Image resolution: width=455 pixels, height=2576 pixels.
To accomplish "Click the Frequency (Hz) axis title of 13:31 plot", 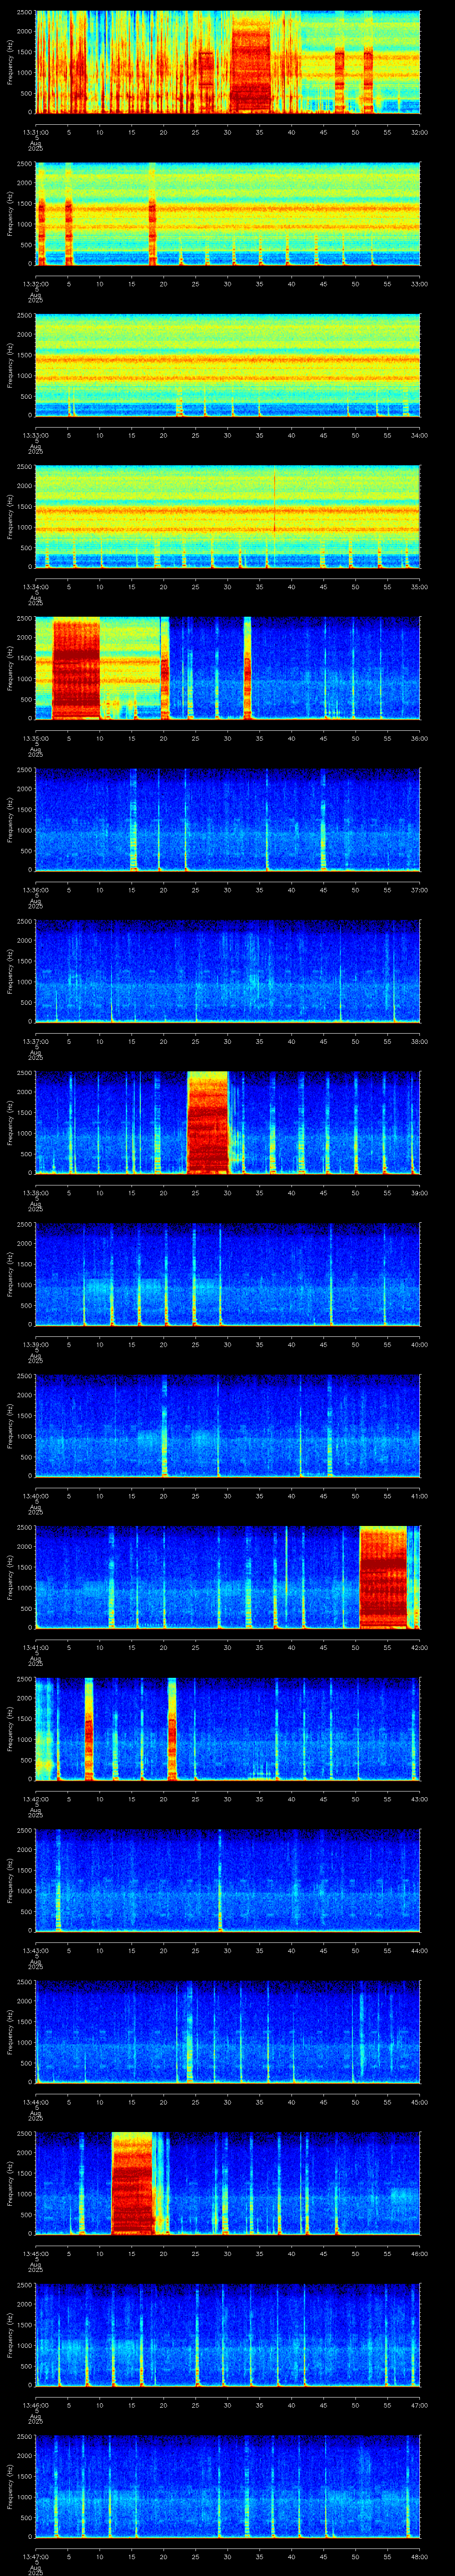I will click(x=10, y=62).
